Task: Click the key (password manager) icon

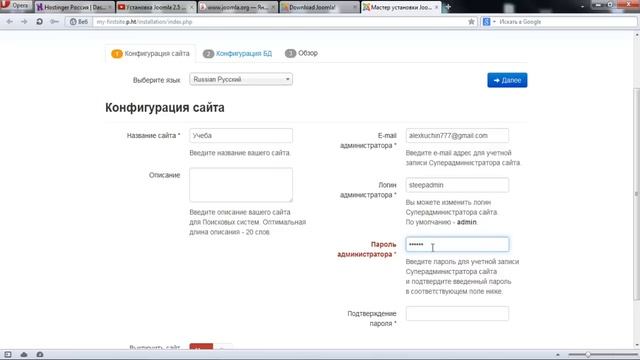Action: [x=54, y=22]
